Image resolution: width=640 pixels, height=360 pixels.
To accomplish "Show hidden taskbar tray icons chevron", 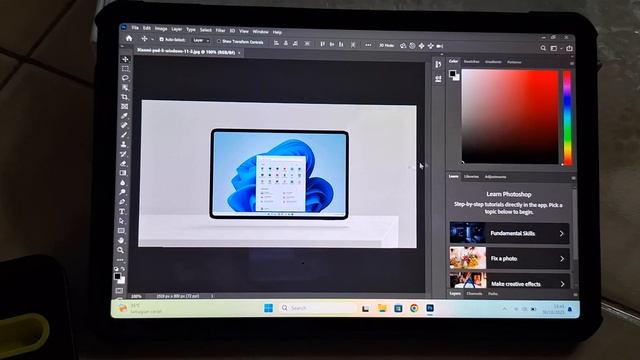I will [x=504, y=309].
